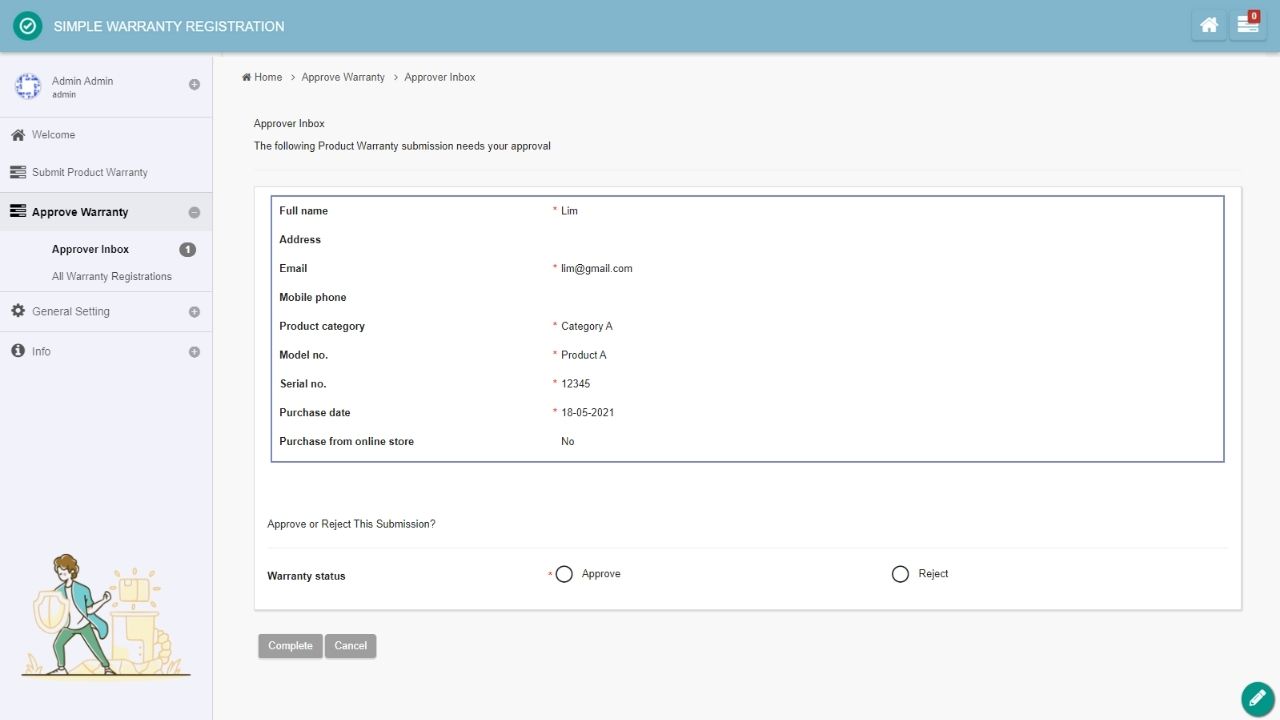The width and height of the screenshot is (1280, 720).
Task: Select the Approve radio button
Action: click(564, 574)
